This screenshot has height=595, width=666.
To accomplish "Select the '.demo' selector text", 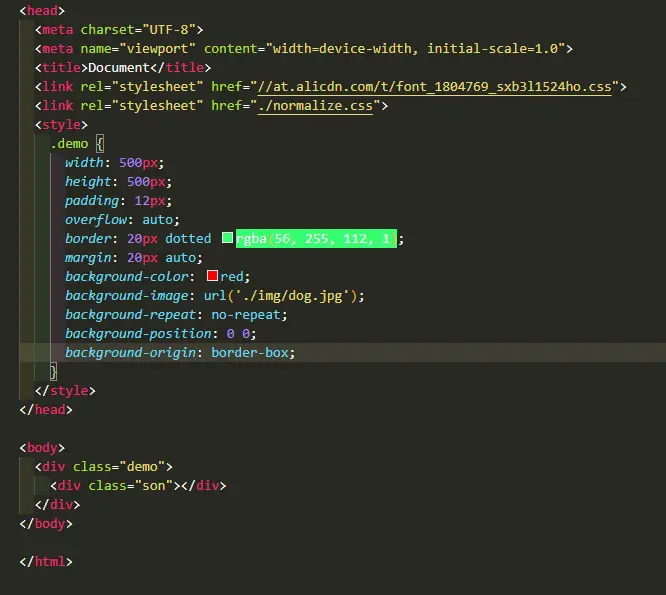I will [69, 144].
